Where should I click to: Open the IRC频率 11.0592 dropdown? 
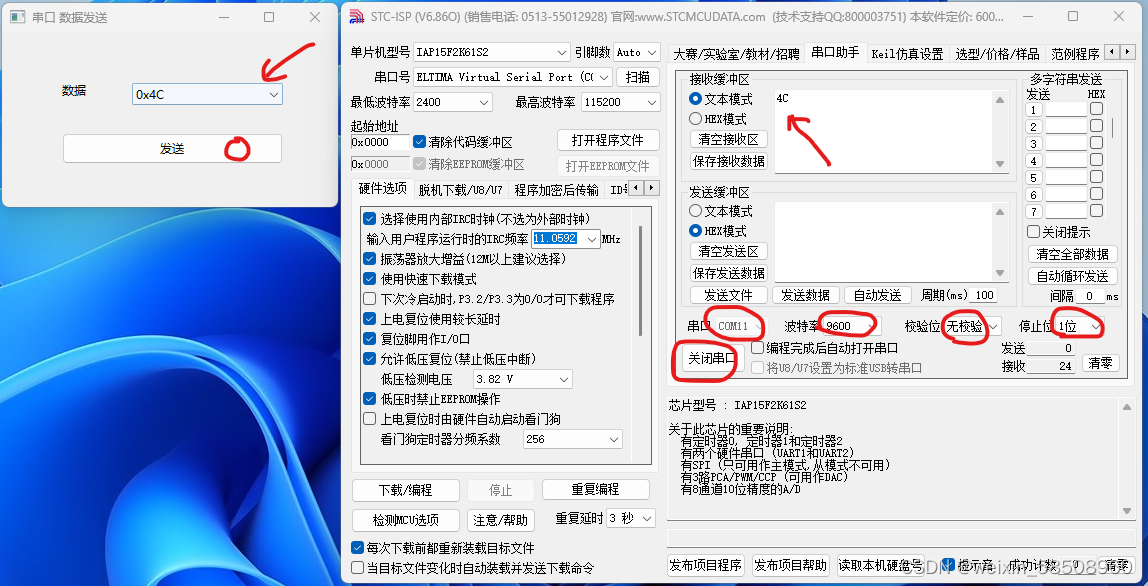(x=566, y=239)
